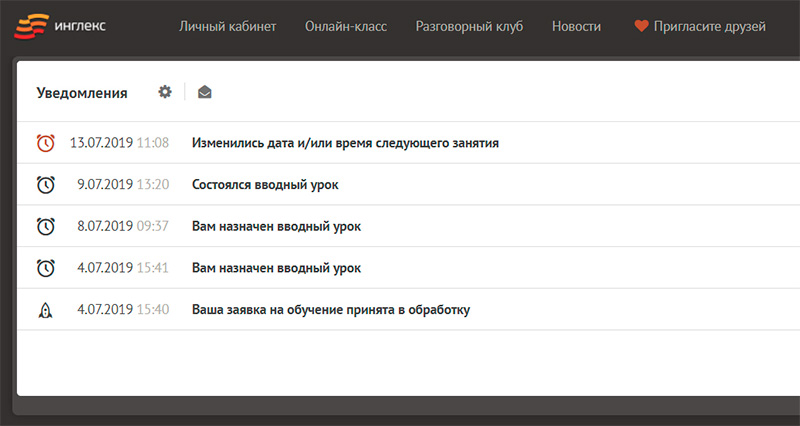Click heart icon next to Пригласите друзей
800x426 pixels.
[x=641, y=26]
